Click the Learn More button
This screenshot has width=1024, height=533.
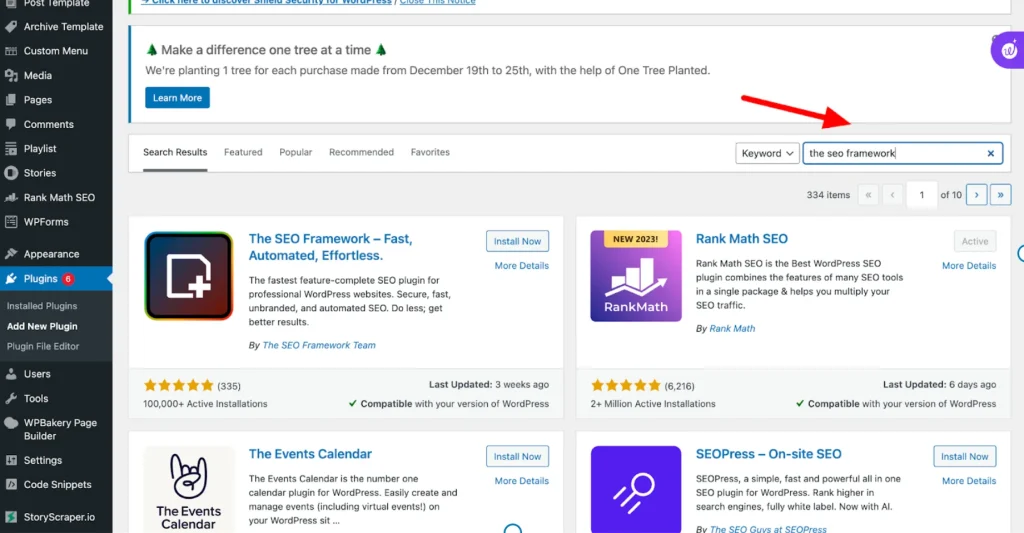[x=177, y=98]
